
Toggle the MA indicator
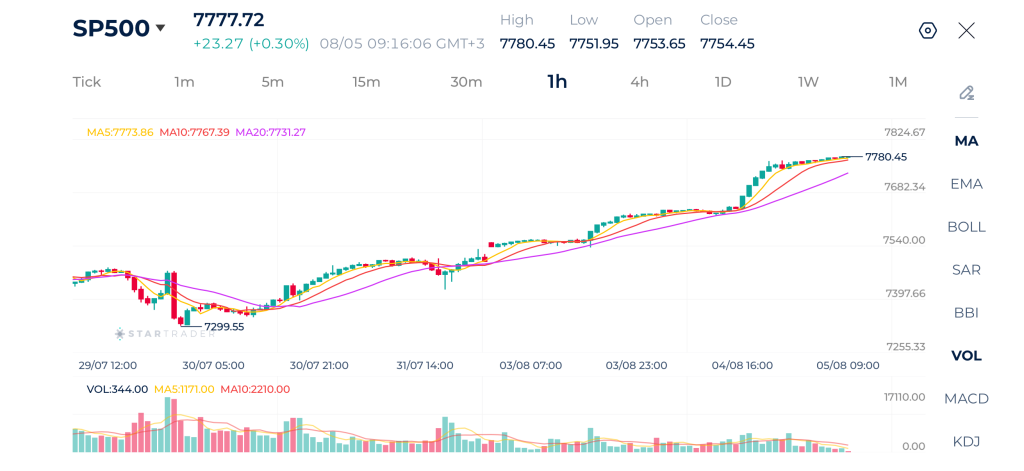(967, 141)
